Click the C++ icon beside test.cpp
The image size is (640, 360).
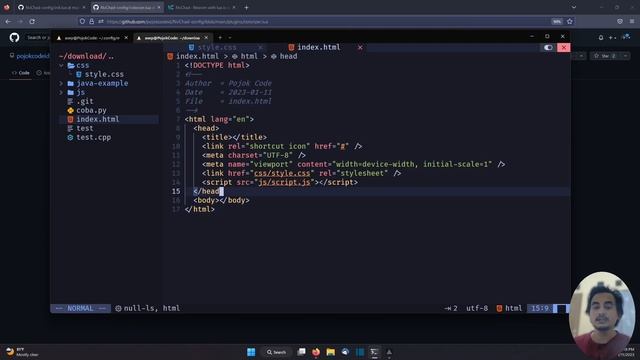(x=70, y=138)
